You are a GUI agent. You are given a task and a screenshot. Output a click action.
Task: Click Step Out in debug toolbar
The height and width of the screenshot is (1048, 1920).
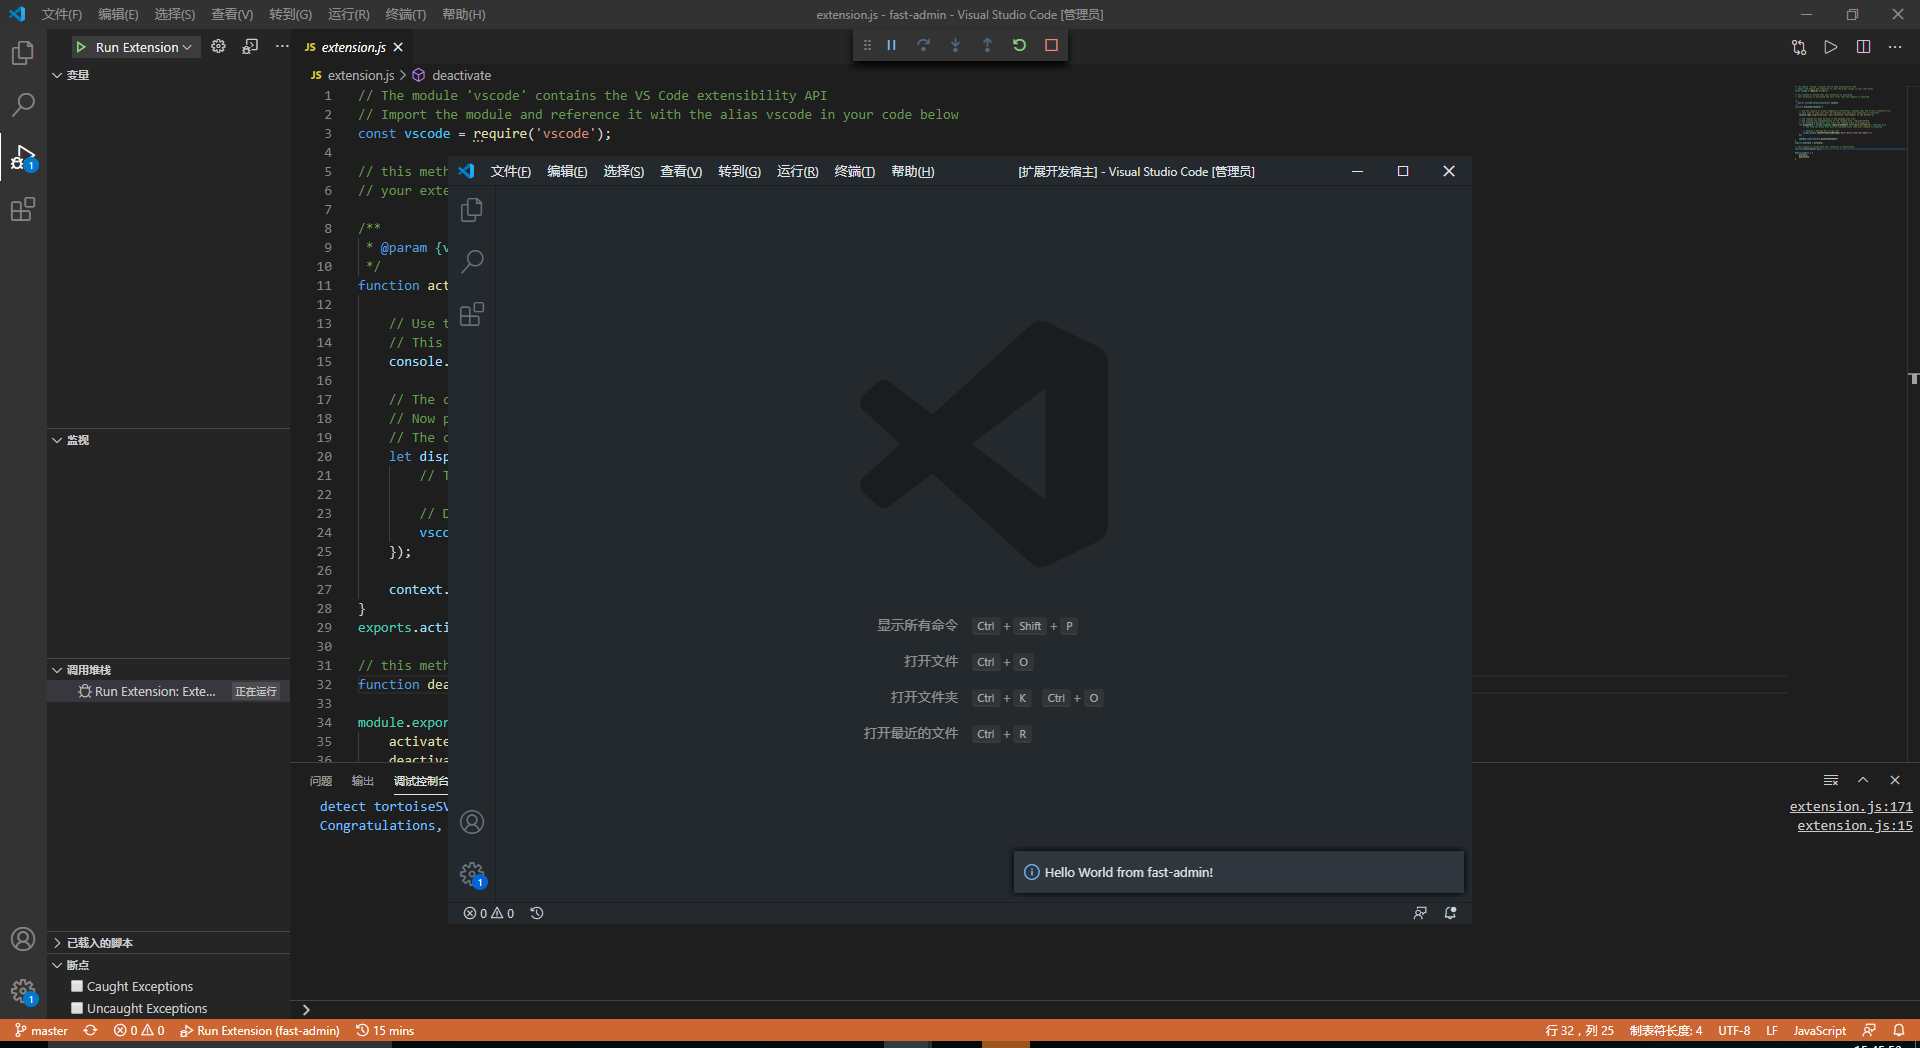pyautogui.click(x=987, y=45)
